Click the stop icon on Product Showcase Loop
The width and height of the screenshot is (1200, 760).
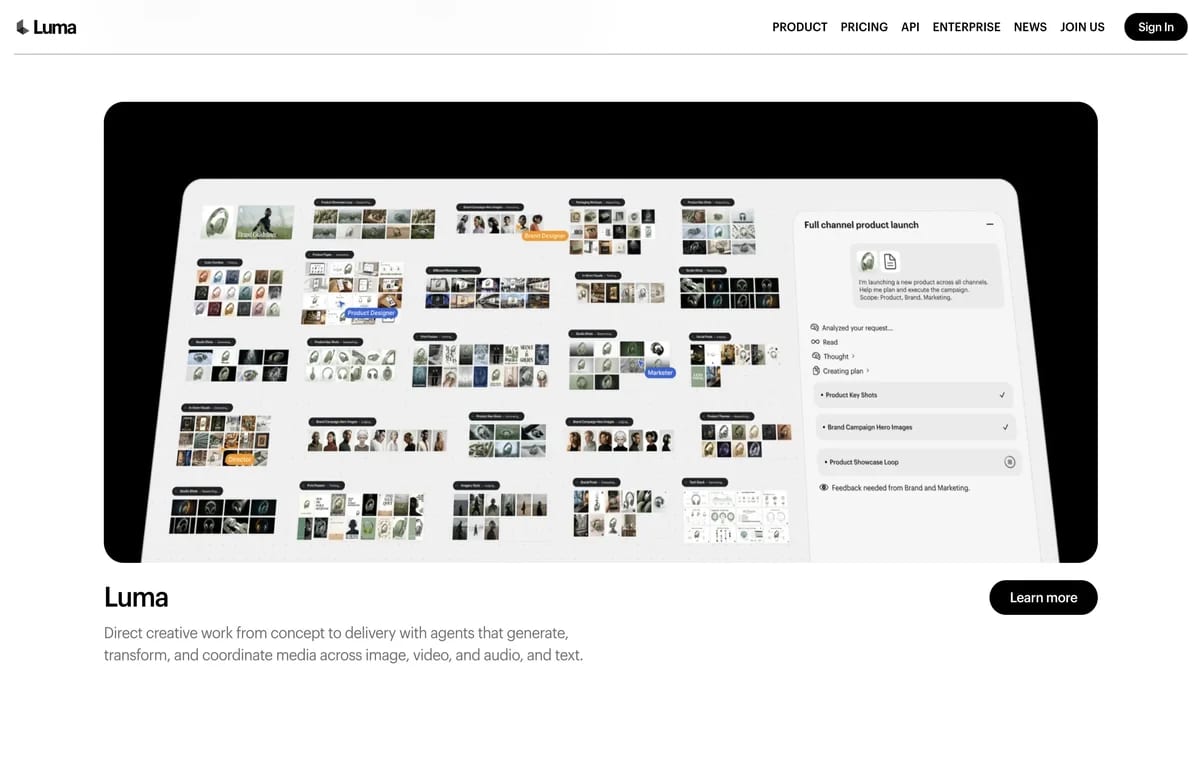1009,462
